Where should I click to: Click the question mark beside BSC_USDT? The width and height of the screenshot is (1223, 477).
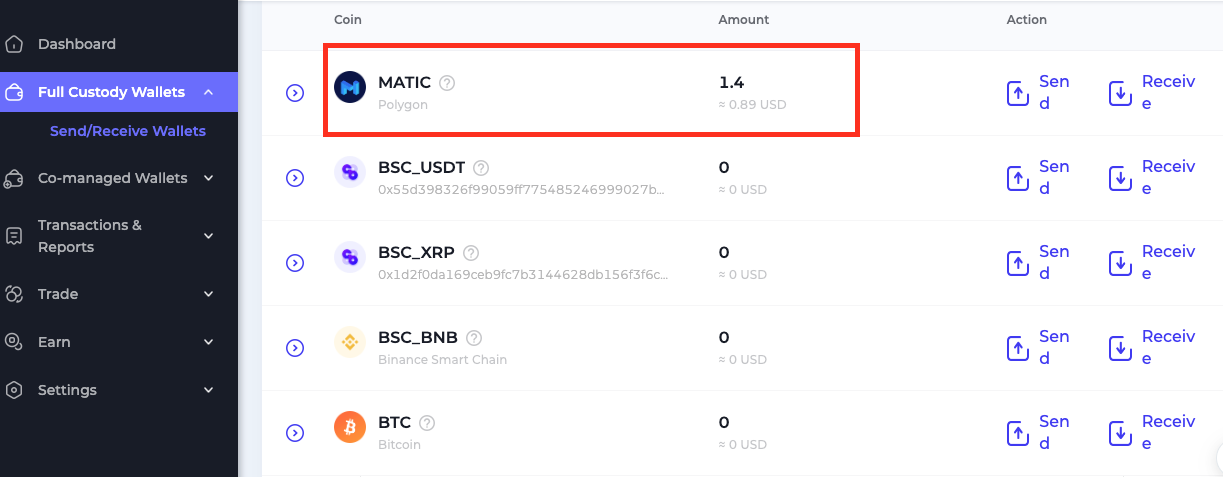pyautogui.click(x=481, y=168)
